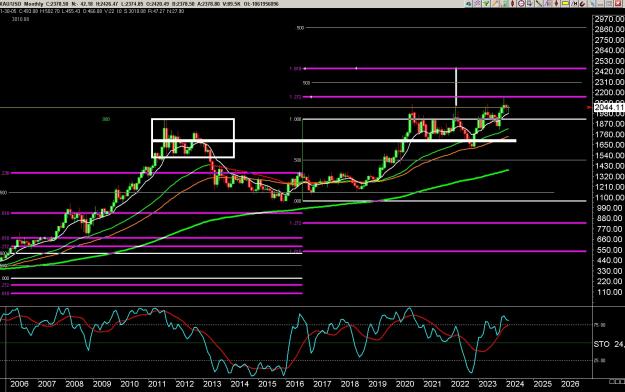
Task: Click the diagonal trendline drawing tool icon
Action: [x=539, y=4]
